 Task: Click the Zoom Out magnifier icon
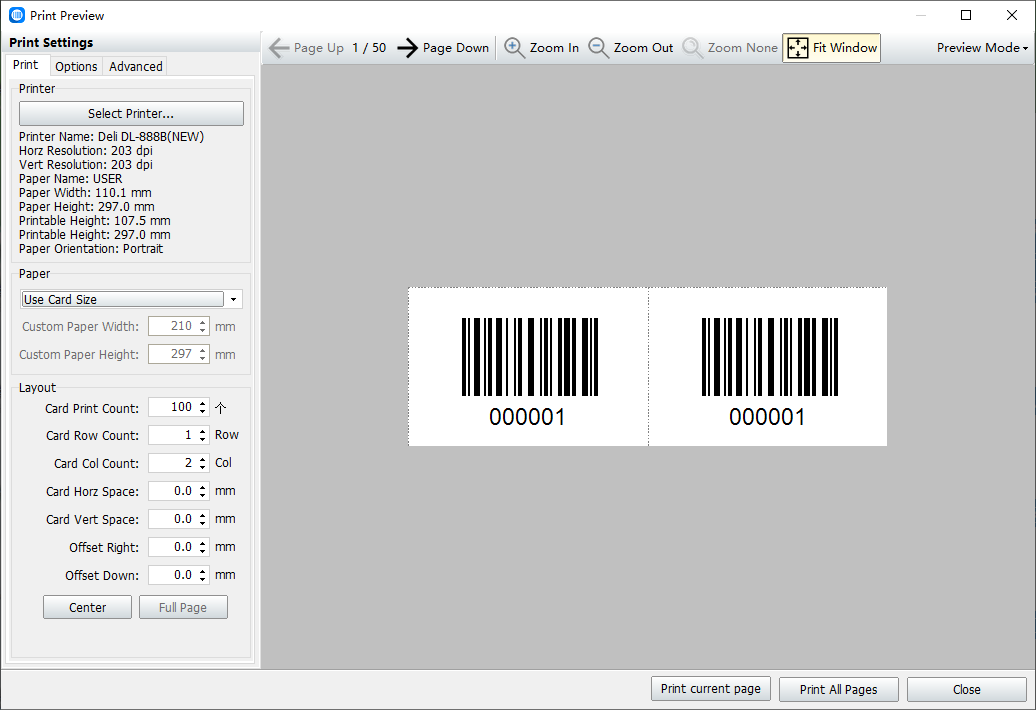[x=599, y=48]
